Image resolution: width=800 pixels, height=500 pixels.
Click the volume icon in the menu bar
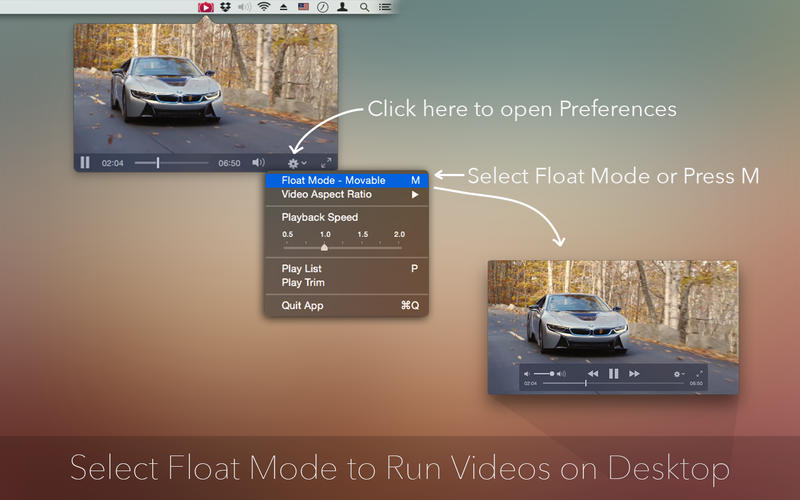(244, 7)
